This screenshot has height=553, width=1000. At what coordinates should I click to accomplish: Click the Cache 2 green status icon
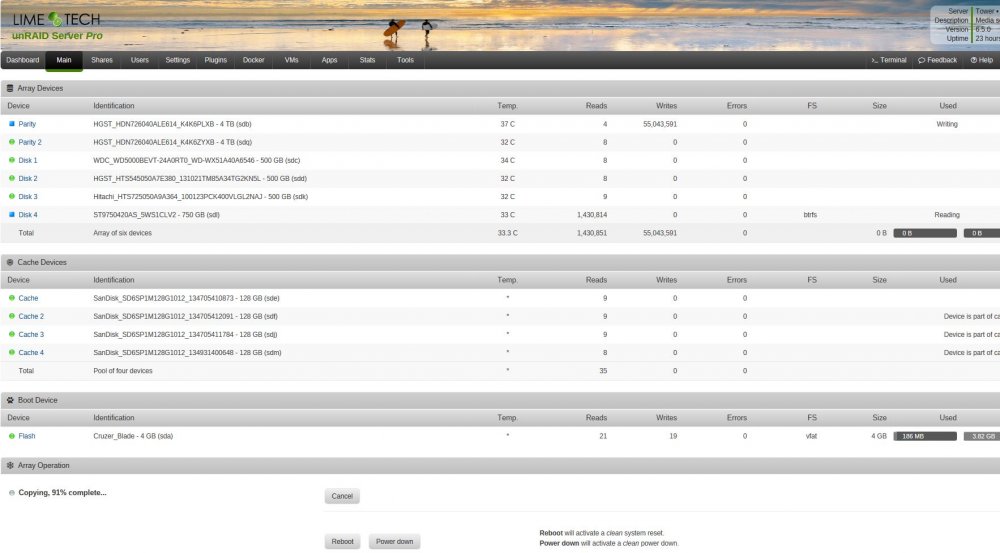click(11, 316)
